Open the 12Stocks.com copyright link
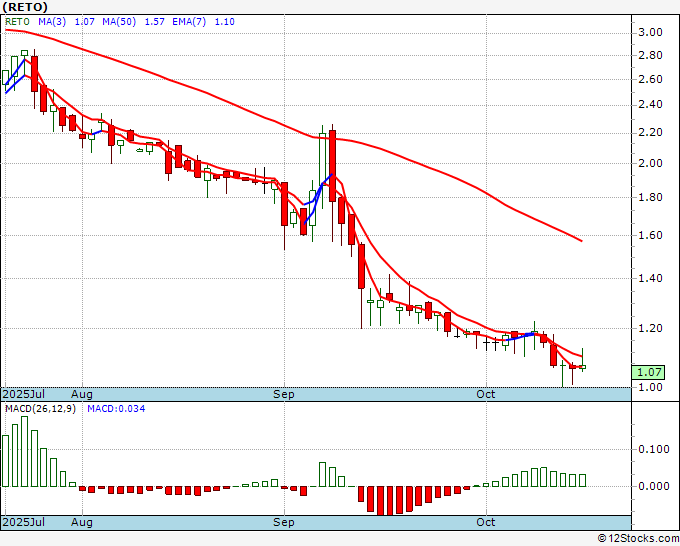The width and height of the screenshot is (680, 546). [638, 539]
